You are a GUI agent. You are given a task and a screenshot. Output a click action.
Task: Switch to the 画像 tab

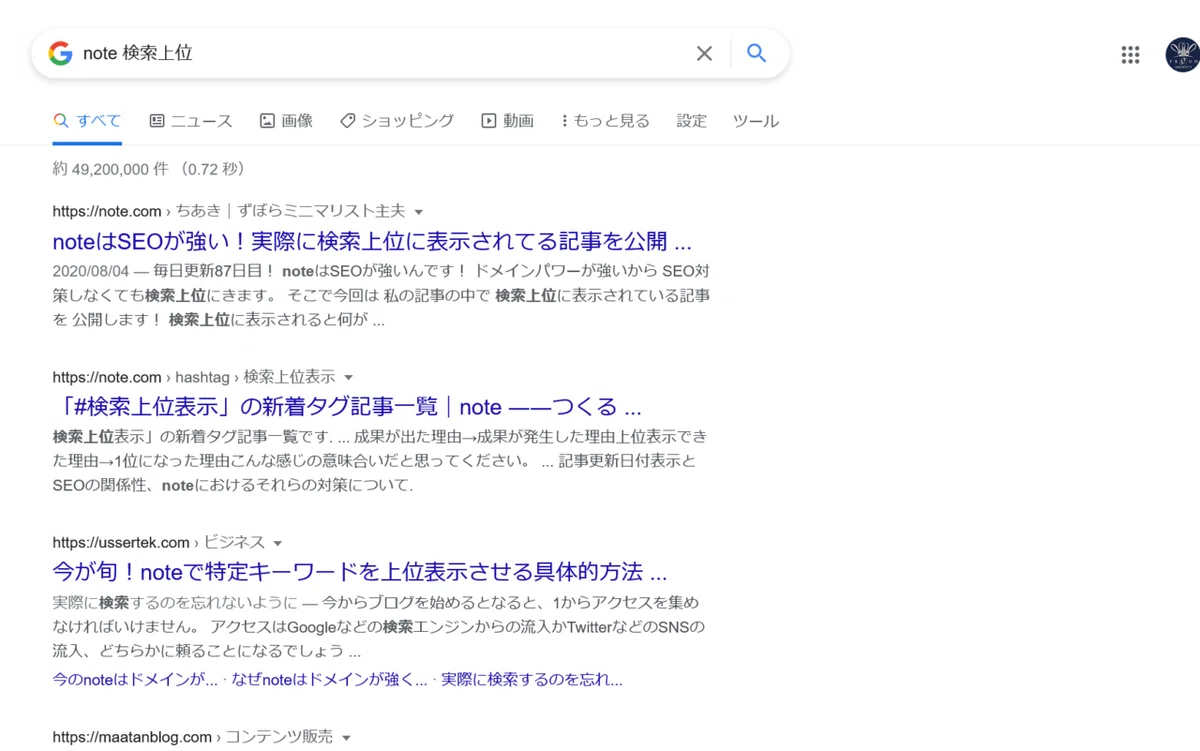point(286,121)
